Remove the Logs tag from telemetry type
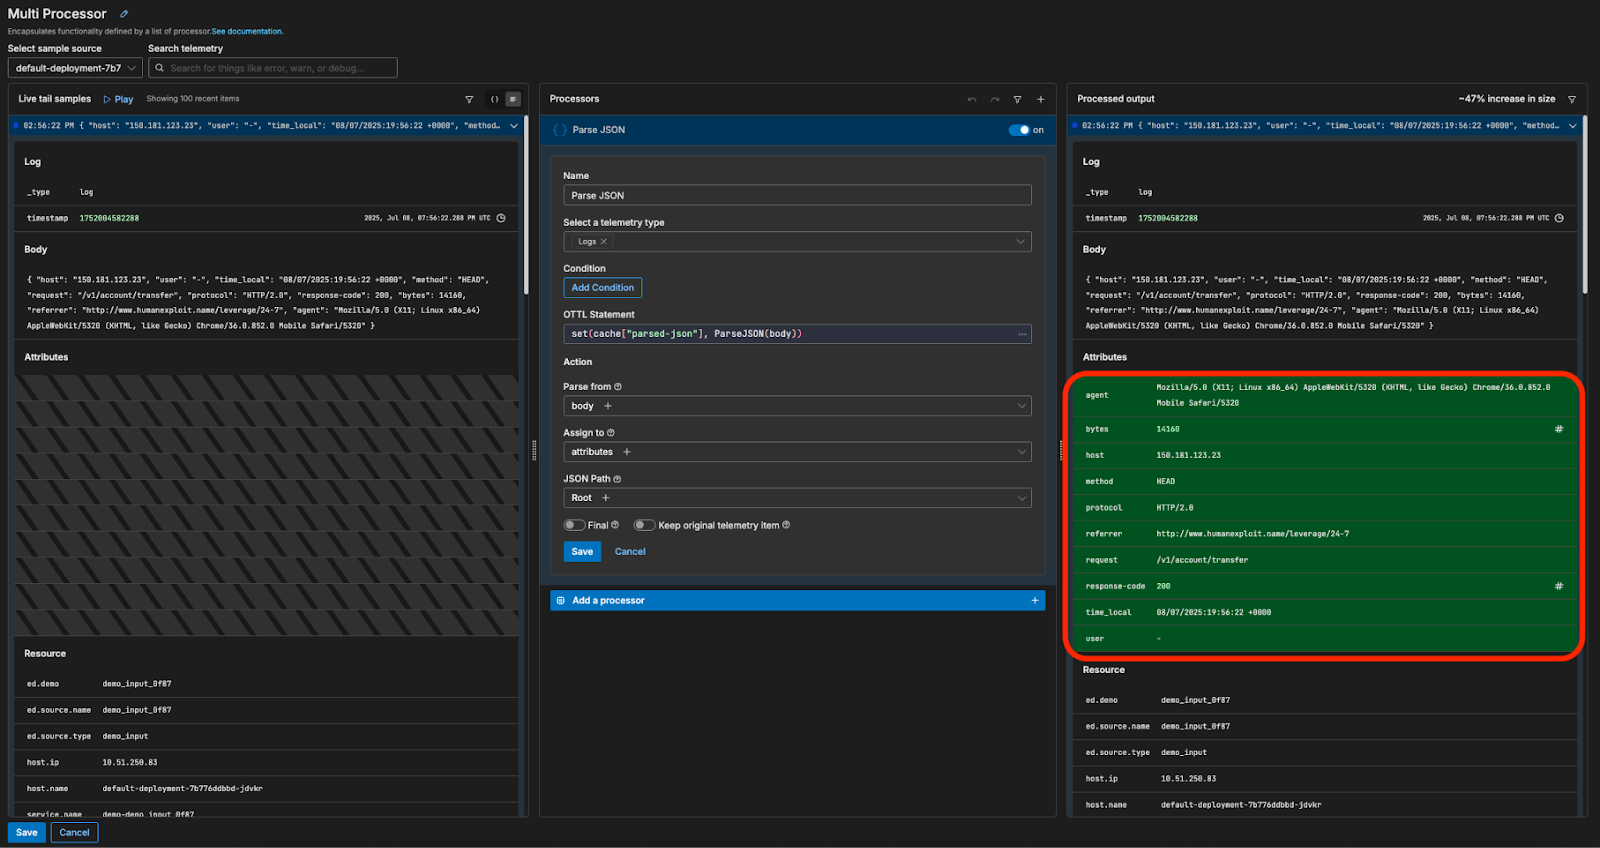 coord(604,242)
